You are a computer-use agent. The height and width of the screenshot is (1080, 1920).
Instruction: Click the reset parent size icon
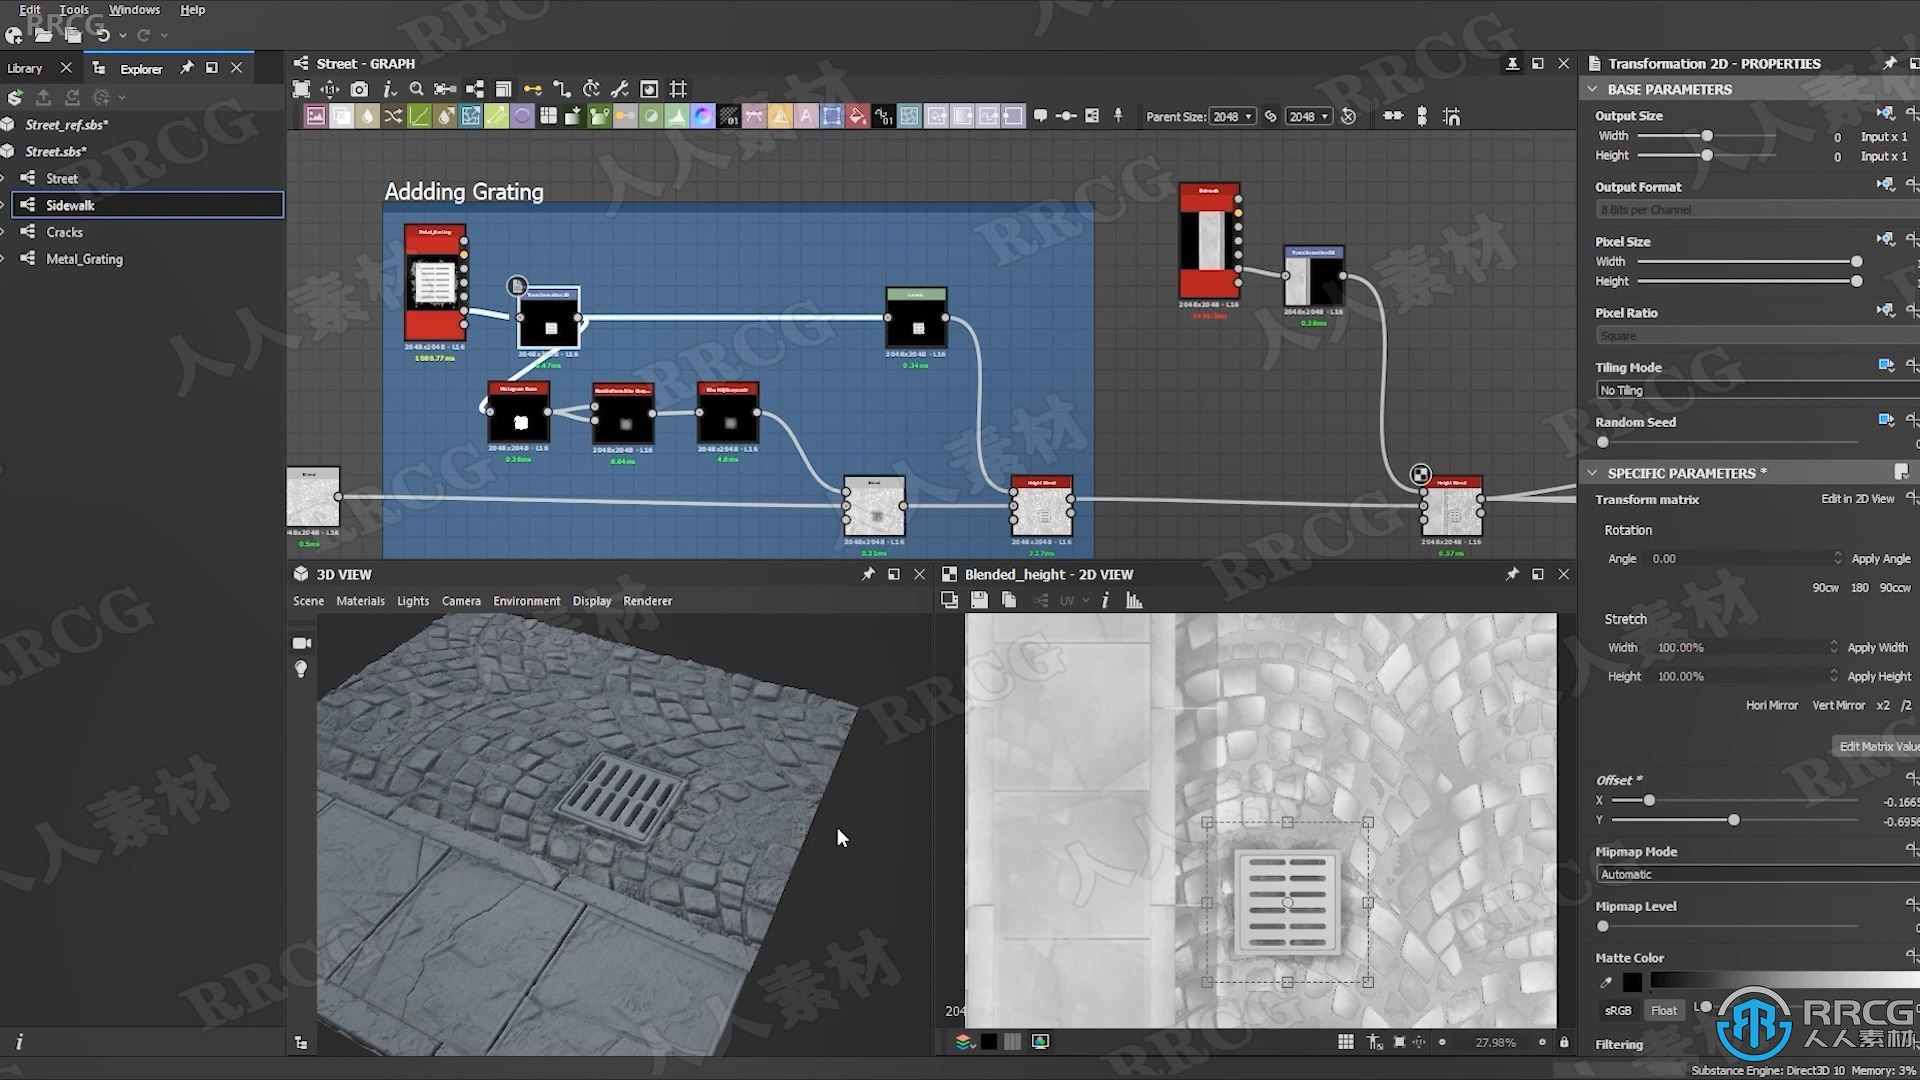[x=1348, y=116]
